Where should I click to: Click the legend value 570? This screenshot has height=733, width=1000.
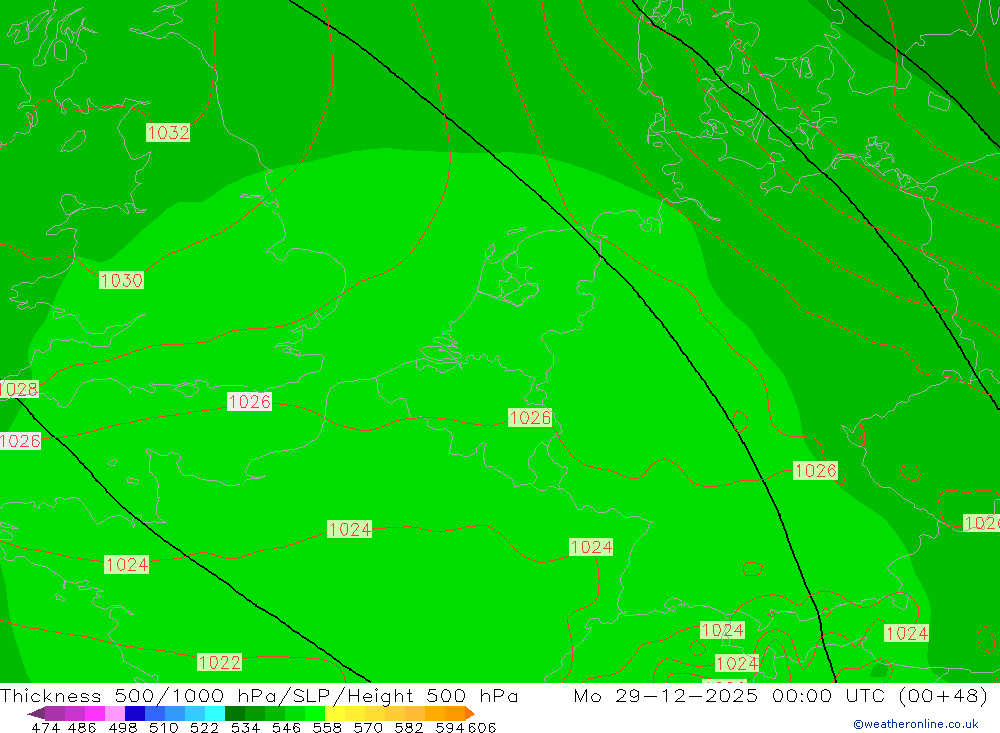point(367,728)
